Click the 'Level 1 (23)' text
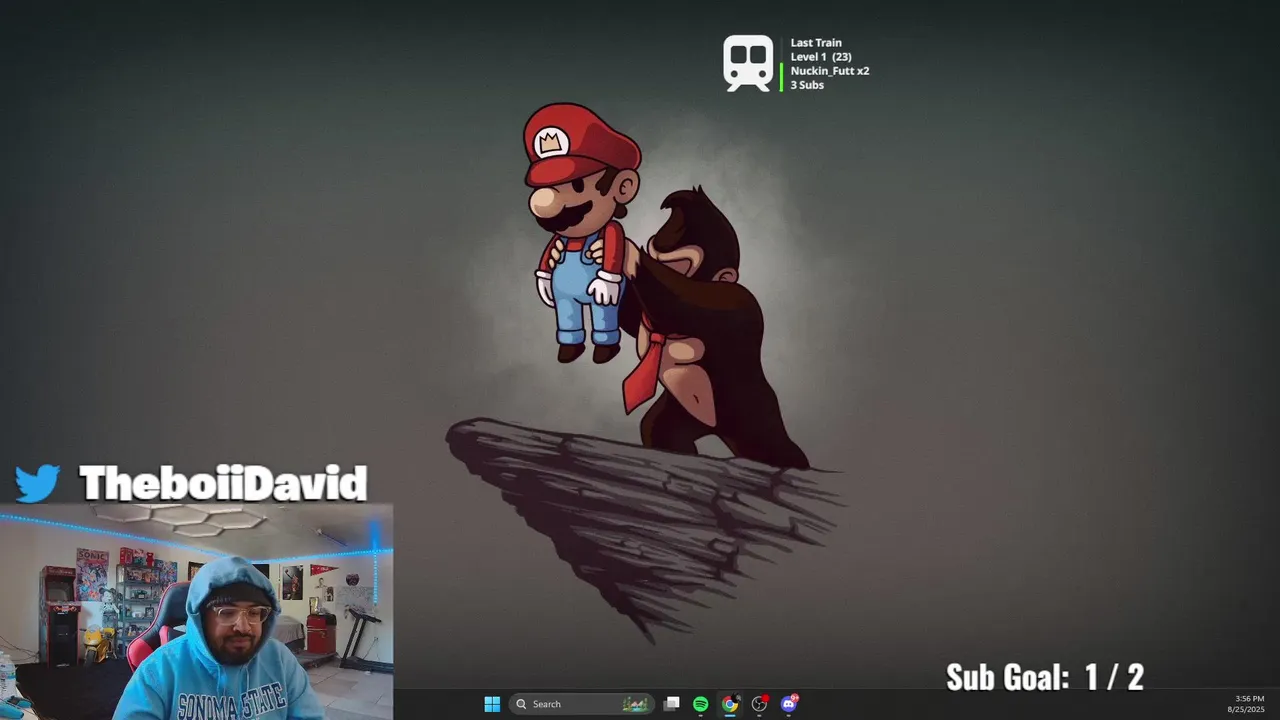Screen dimensions: 1280x720 point(821,57)
